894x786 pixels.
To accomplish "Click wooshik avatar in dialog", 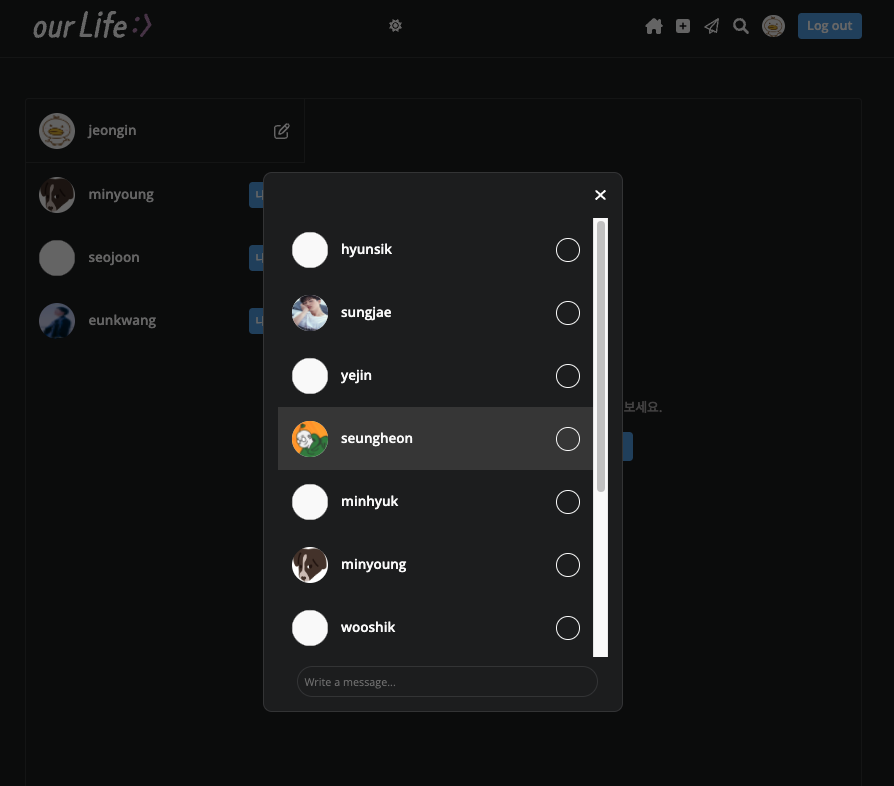I will (310, 628).
